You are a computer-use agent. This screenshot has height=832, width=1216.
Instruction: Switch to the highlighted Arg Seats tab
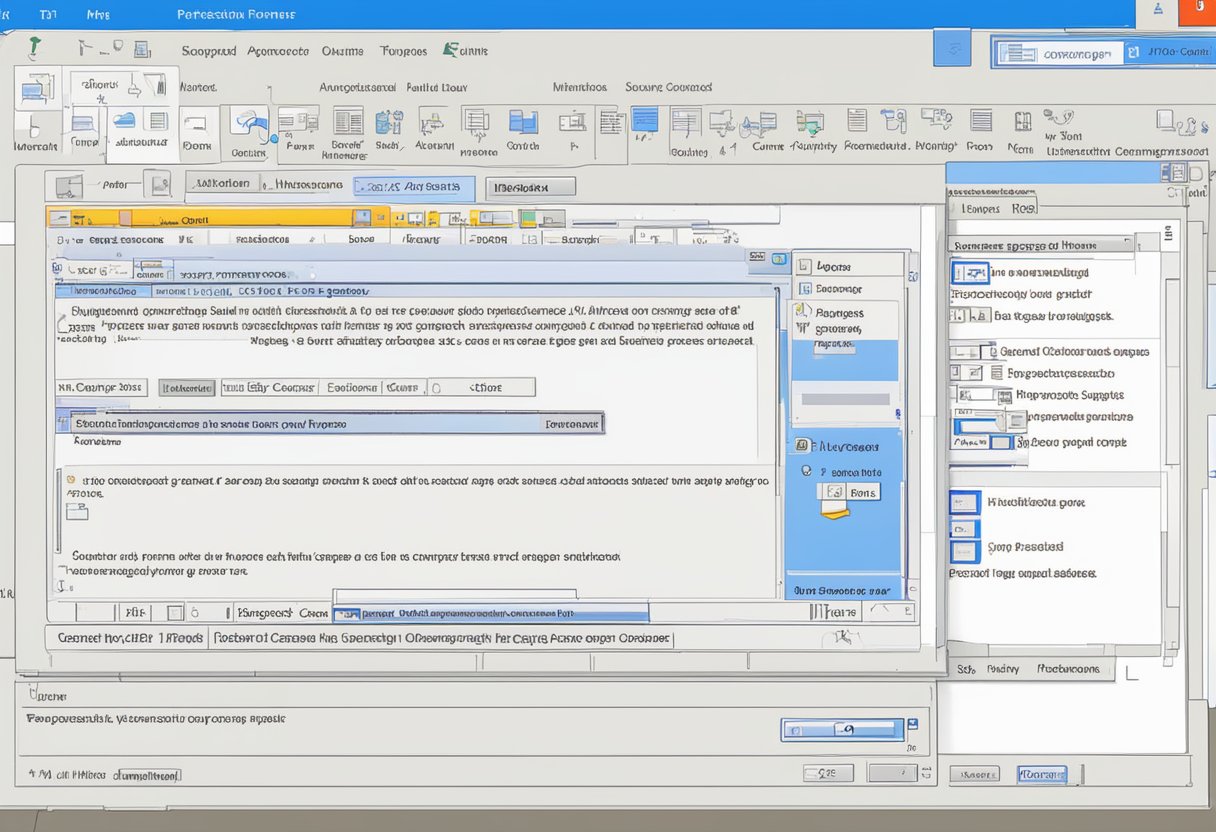coord(415,188)
